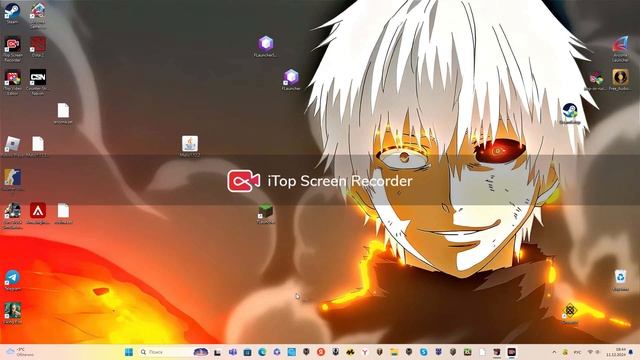Select the blank file beside Apex Legends
640x360 pixels.
point(63,213)
